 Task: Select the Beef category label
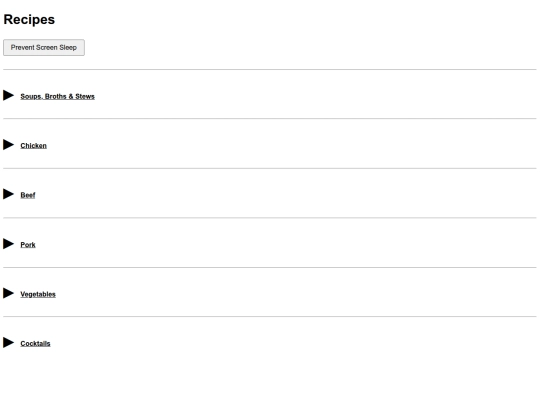(x=28, y=195)
